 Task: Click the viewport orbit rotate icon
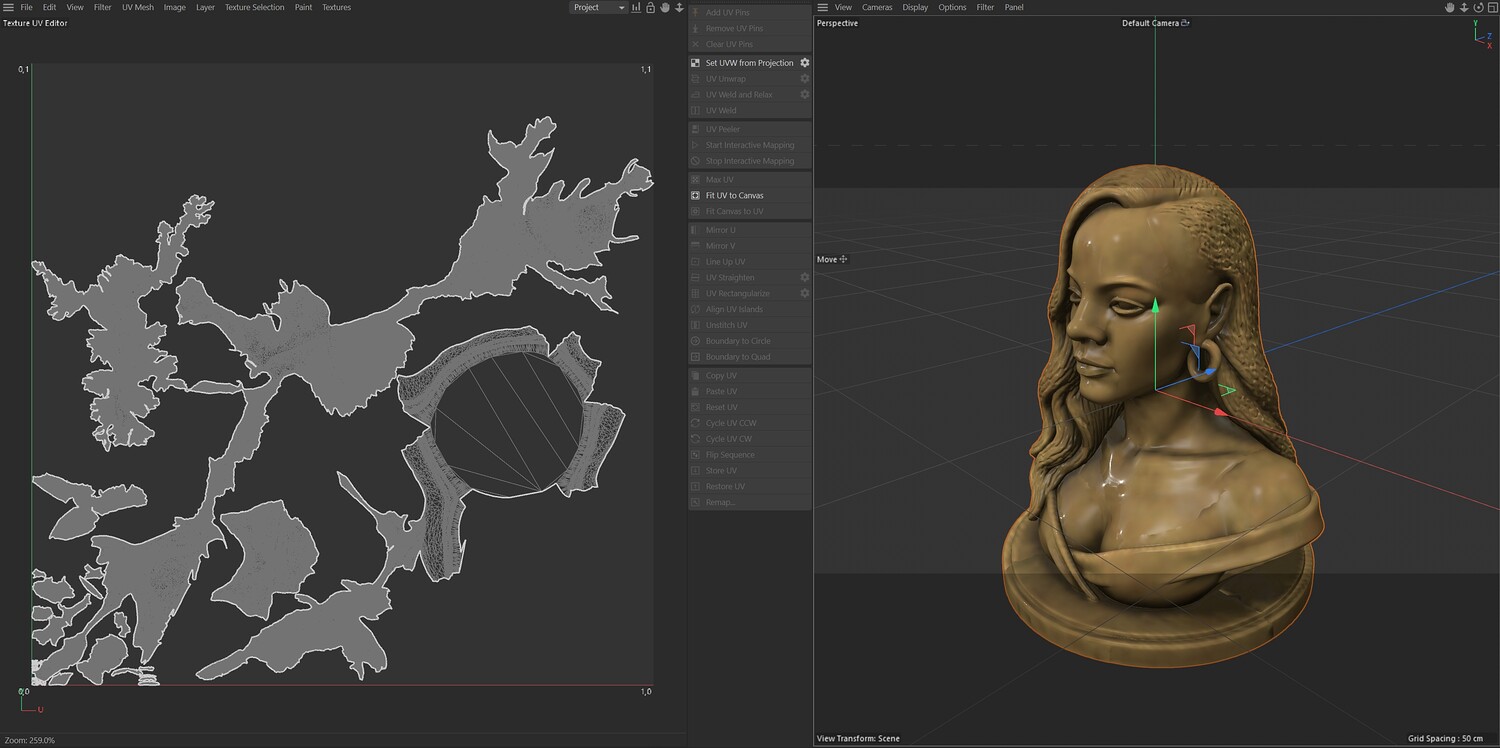click(x=1478, y=7)
